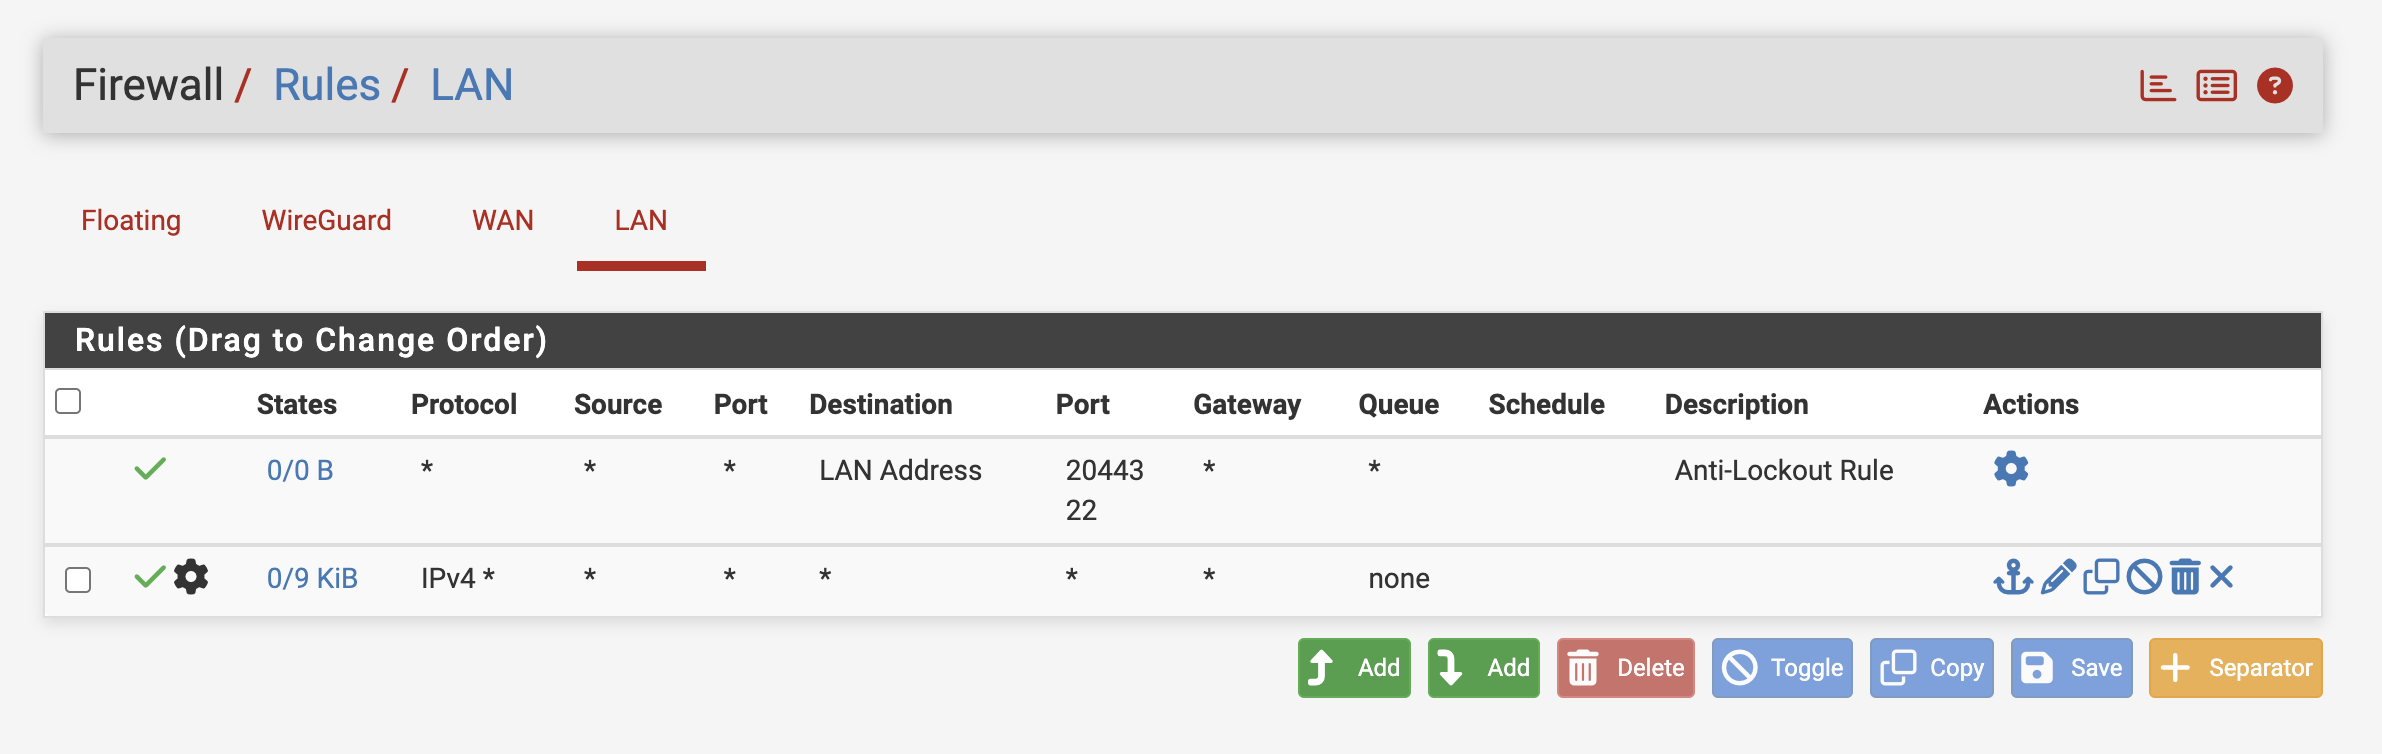The height and width of the screenshot is (754, 2382).
Task: Click the anchor icon to move rules
Action: (x=2012, y=577)
